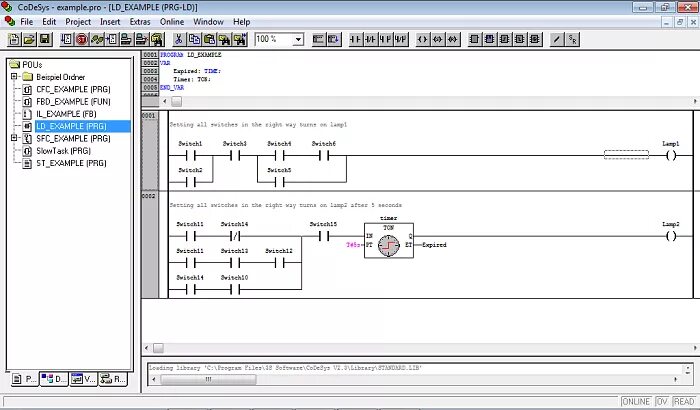Viewport: 700px width, 410px height.
Task: Select the Lamp2 coil
Action: tap(671, 236)
